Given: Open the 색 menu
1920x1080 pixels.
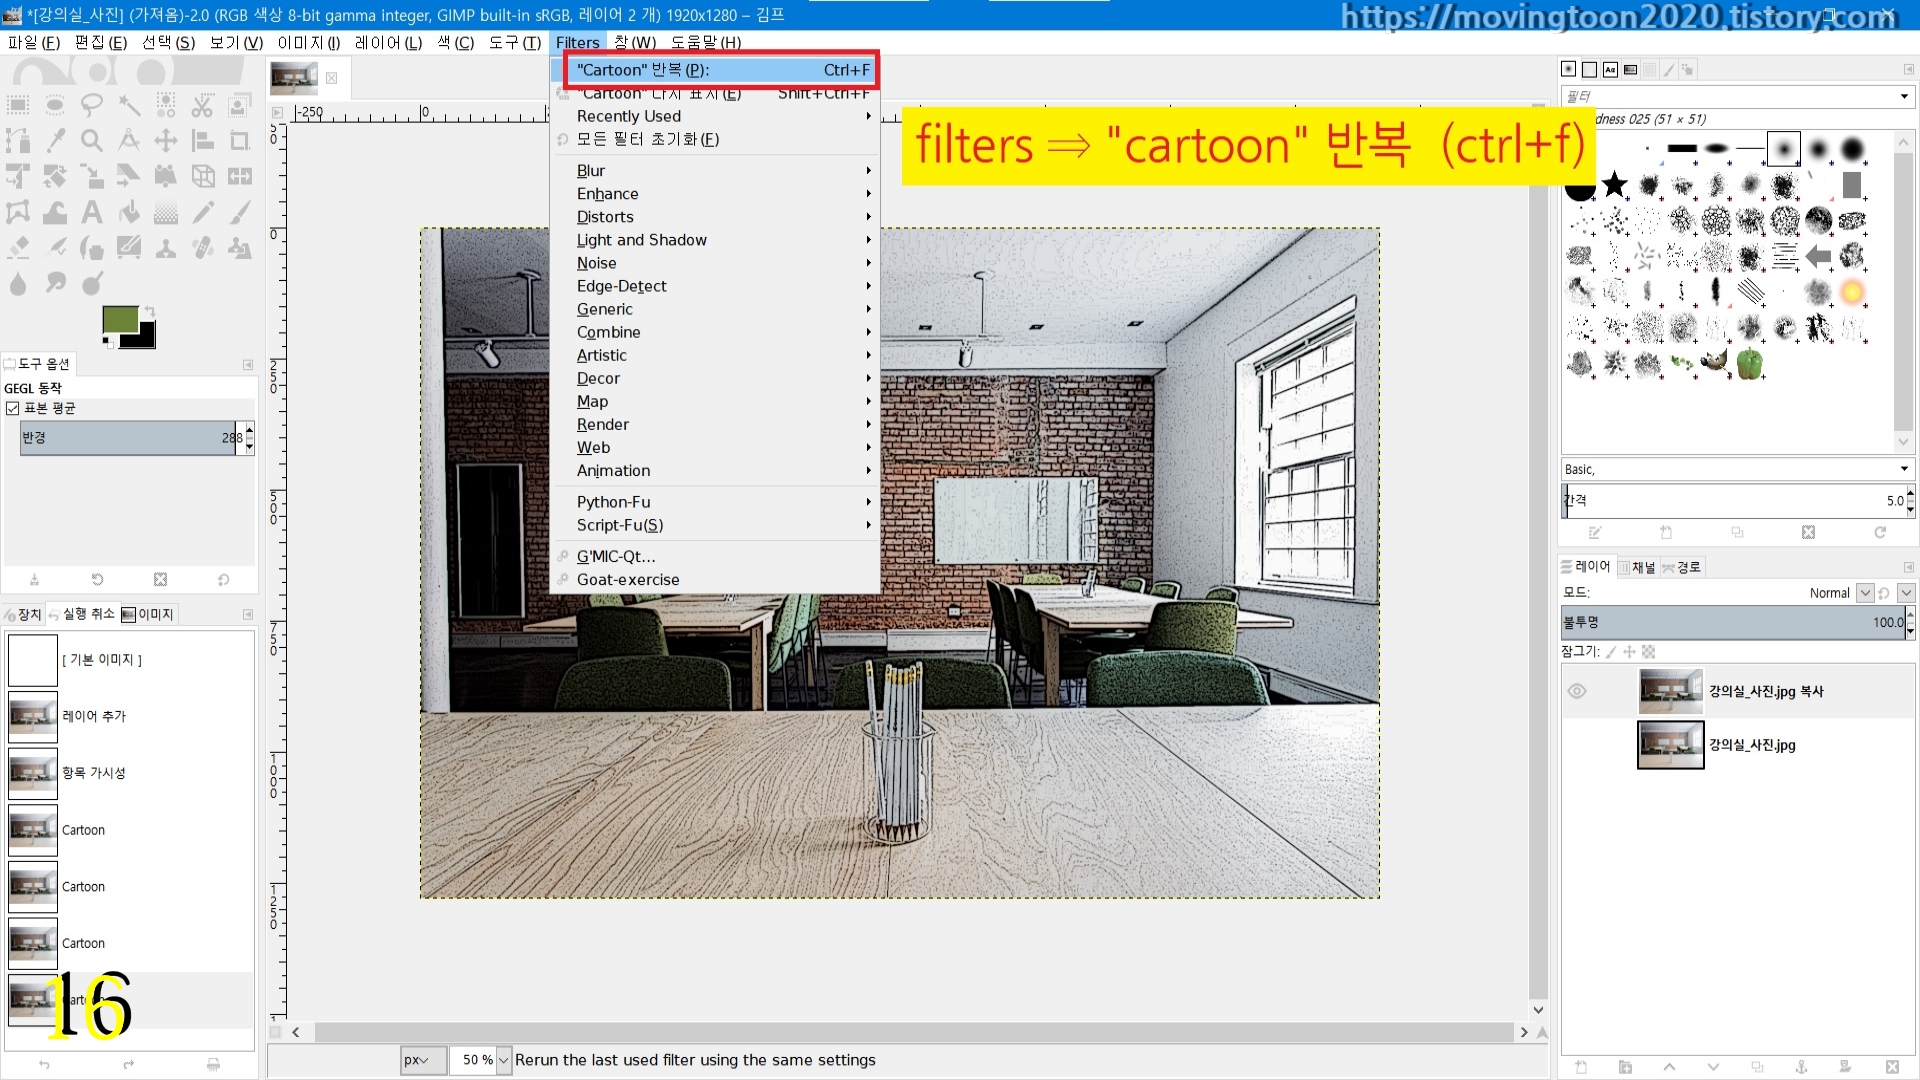Looking at the screenshot, I should click(x=456, y=42).
